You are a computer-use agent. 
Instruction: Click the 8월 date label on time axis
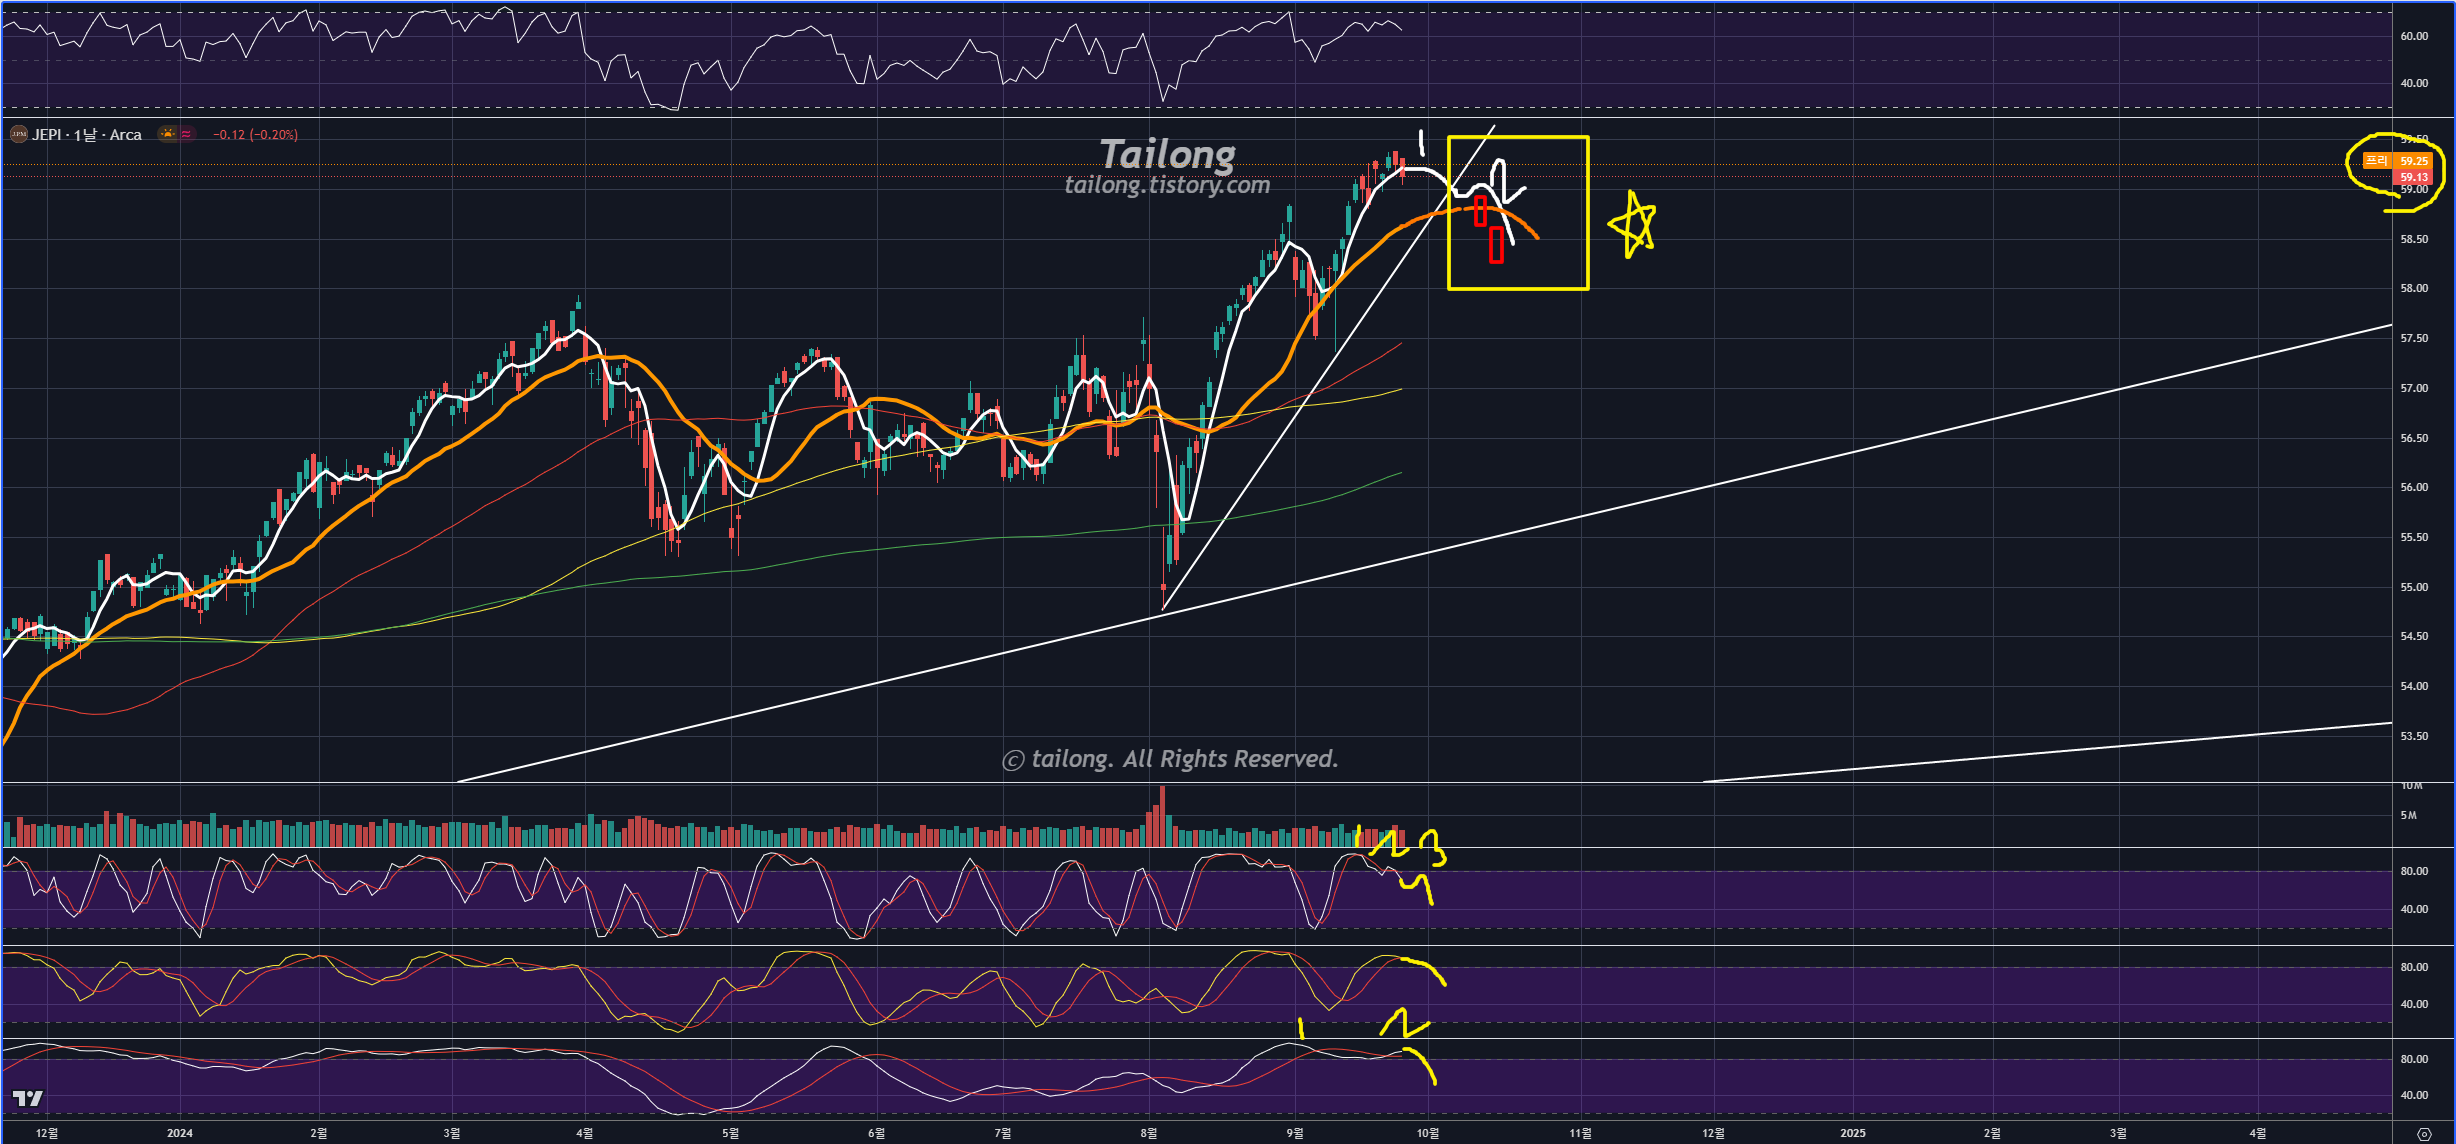pyautogui.click(x=1148, y=1133)
